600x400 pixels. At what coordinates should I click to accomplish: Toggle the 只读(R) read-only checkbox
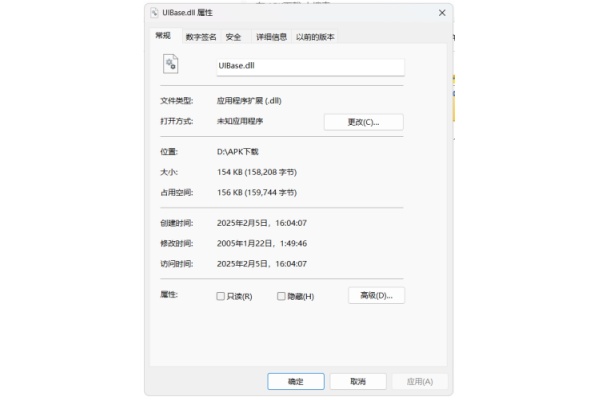221,296
